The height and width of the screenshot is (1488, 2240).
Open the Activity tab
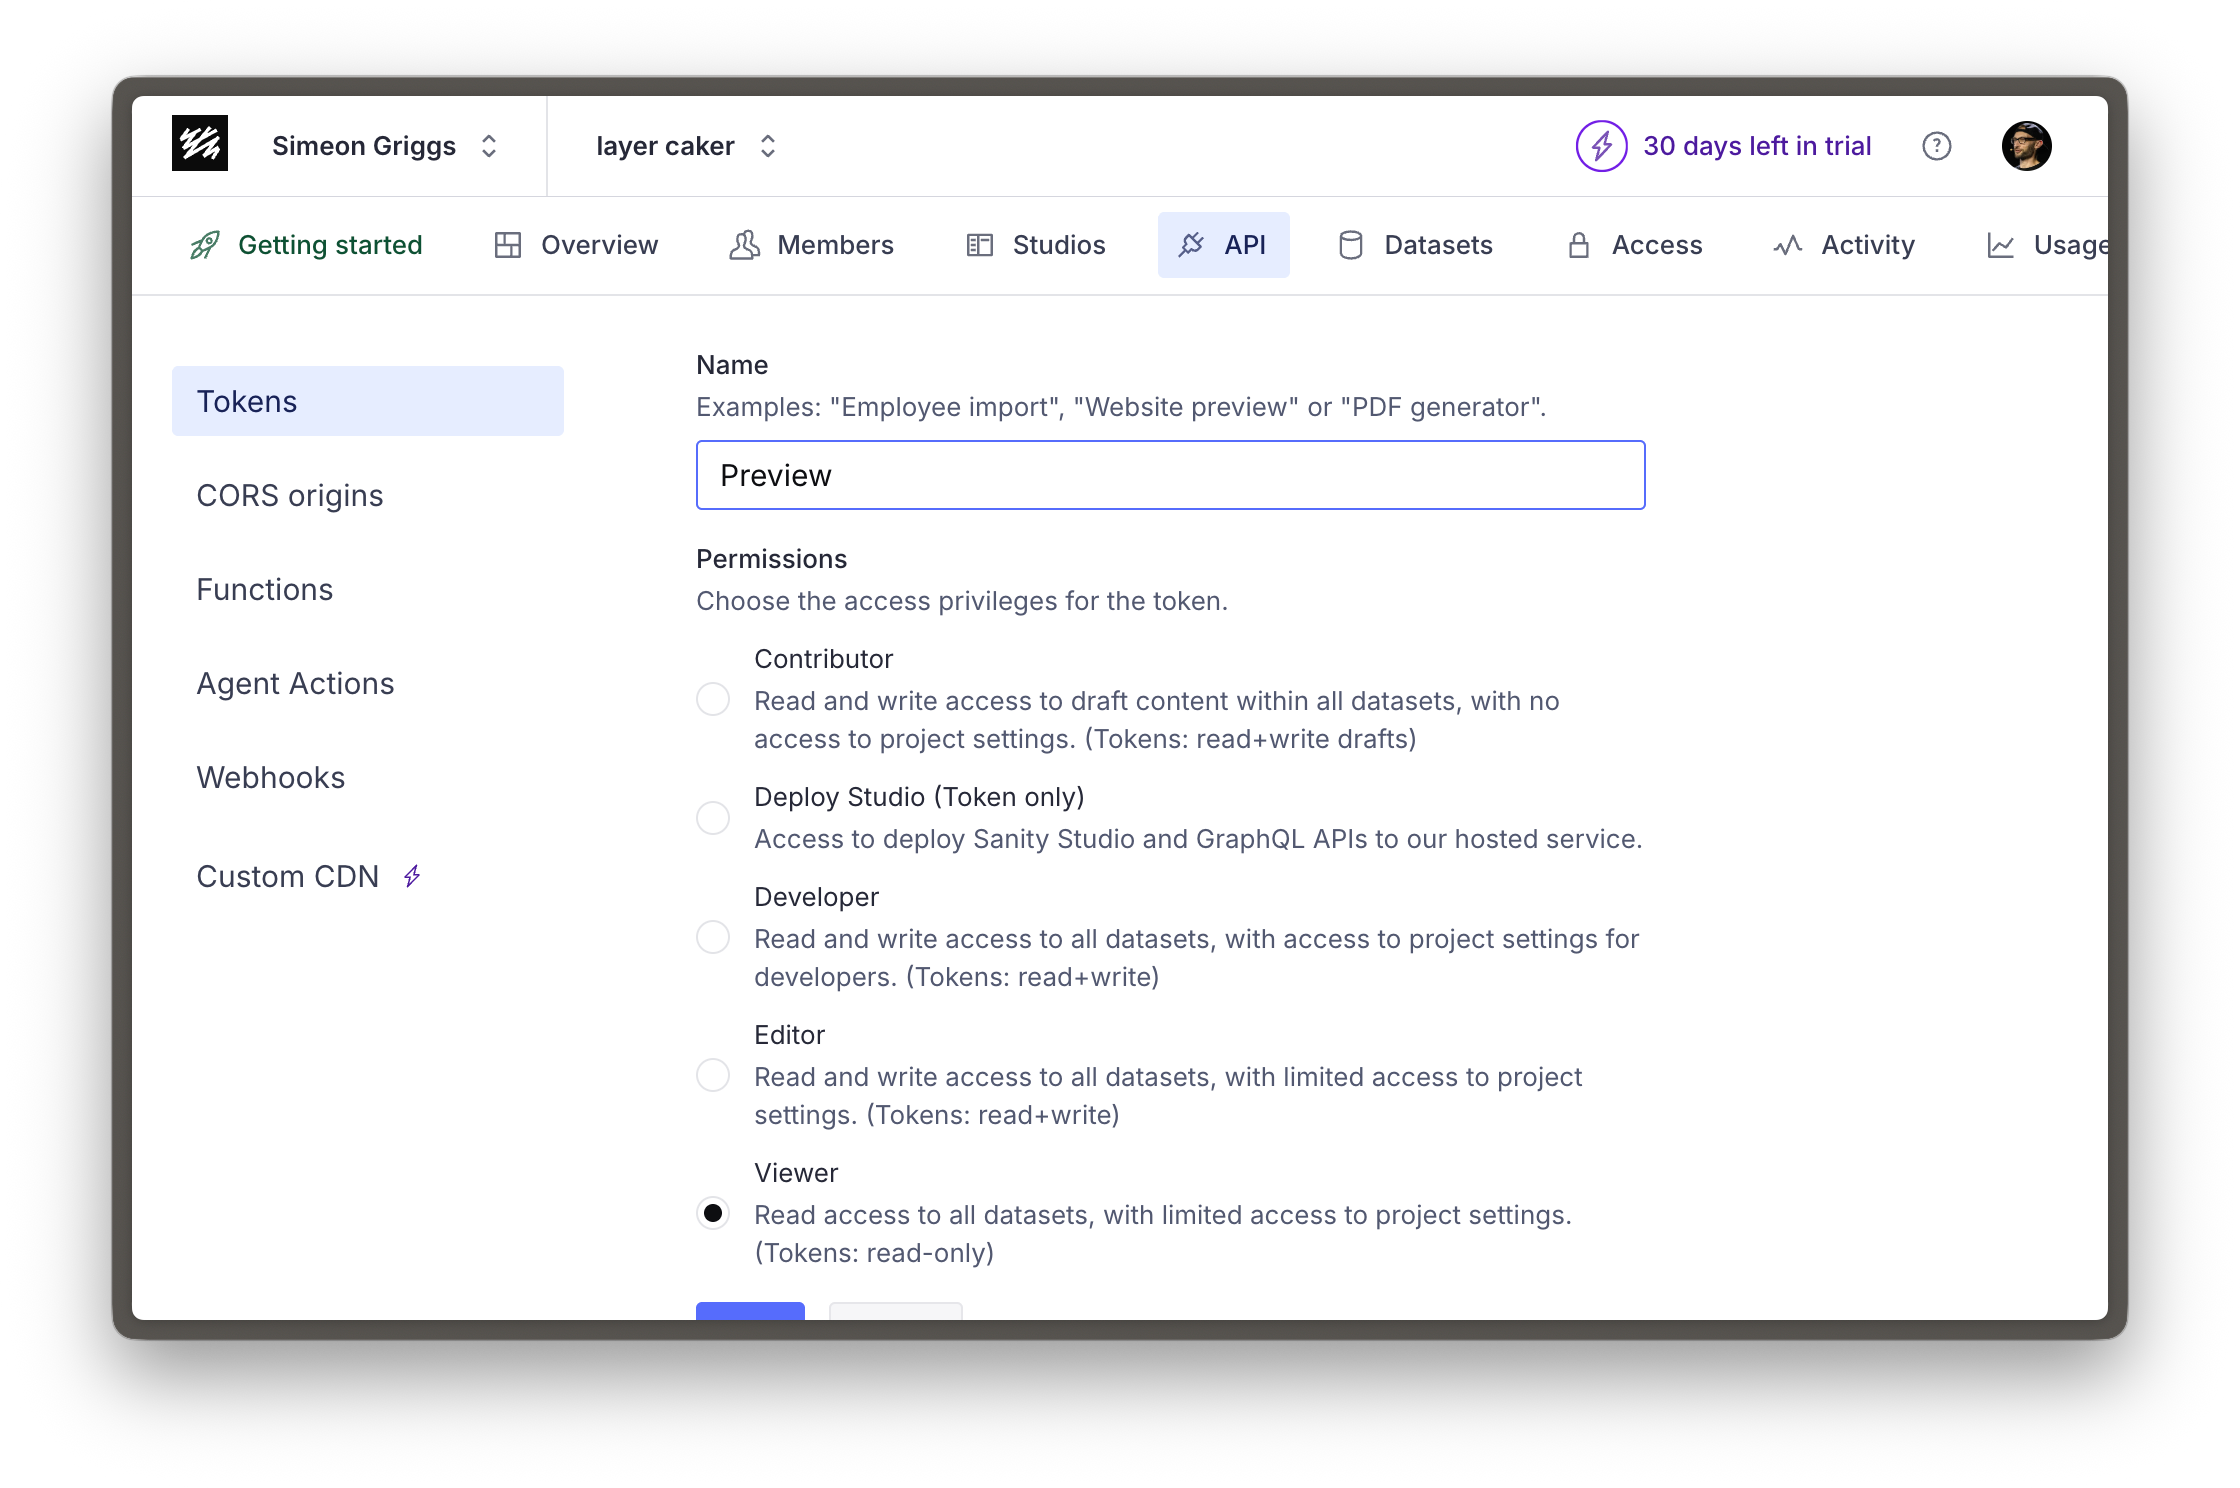click(1844, 245)
